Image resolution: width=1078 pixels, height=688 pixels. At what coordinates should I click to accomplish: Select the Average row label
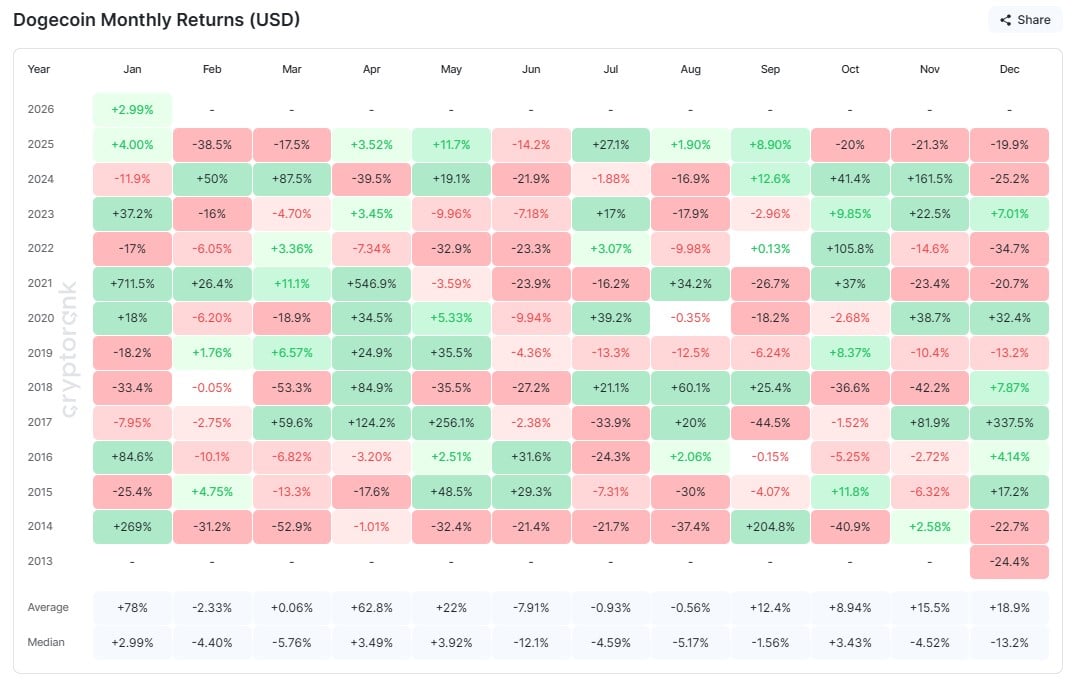click(48, 607)
